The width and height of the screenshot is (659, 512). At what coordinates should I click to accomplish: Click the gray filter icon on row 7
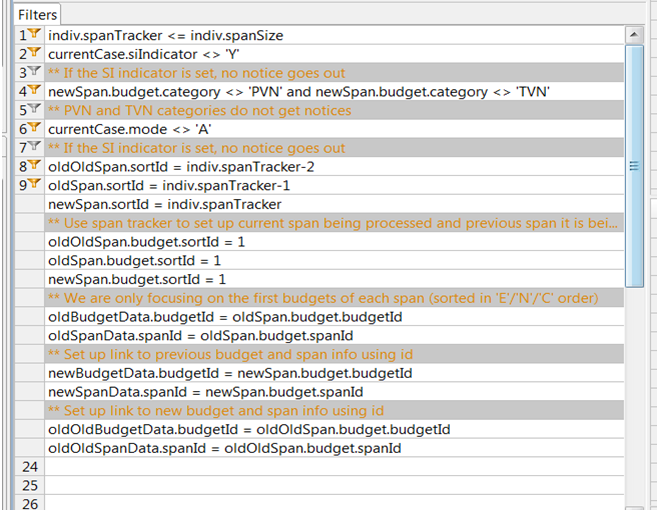[35, 145]
